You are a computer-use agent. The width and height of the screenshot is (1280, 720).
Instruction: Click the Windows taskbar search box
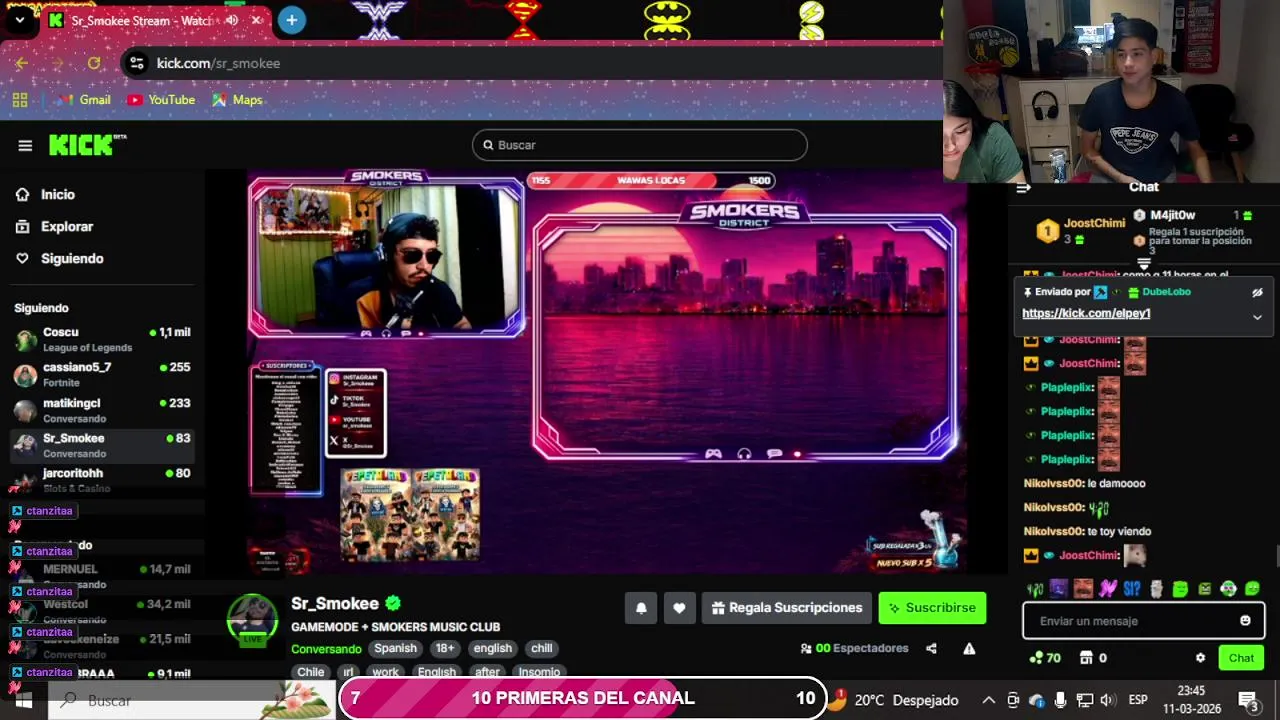190,701
